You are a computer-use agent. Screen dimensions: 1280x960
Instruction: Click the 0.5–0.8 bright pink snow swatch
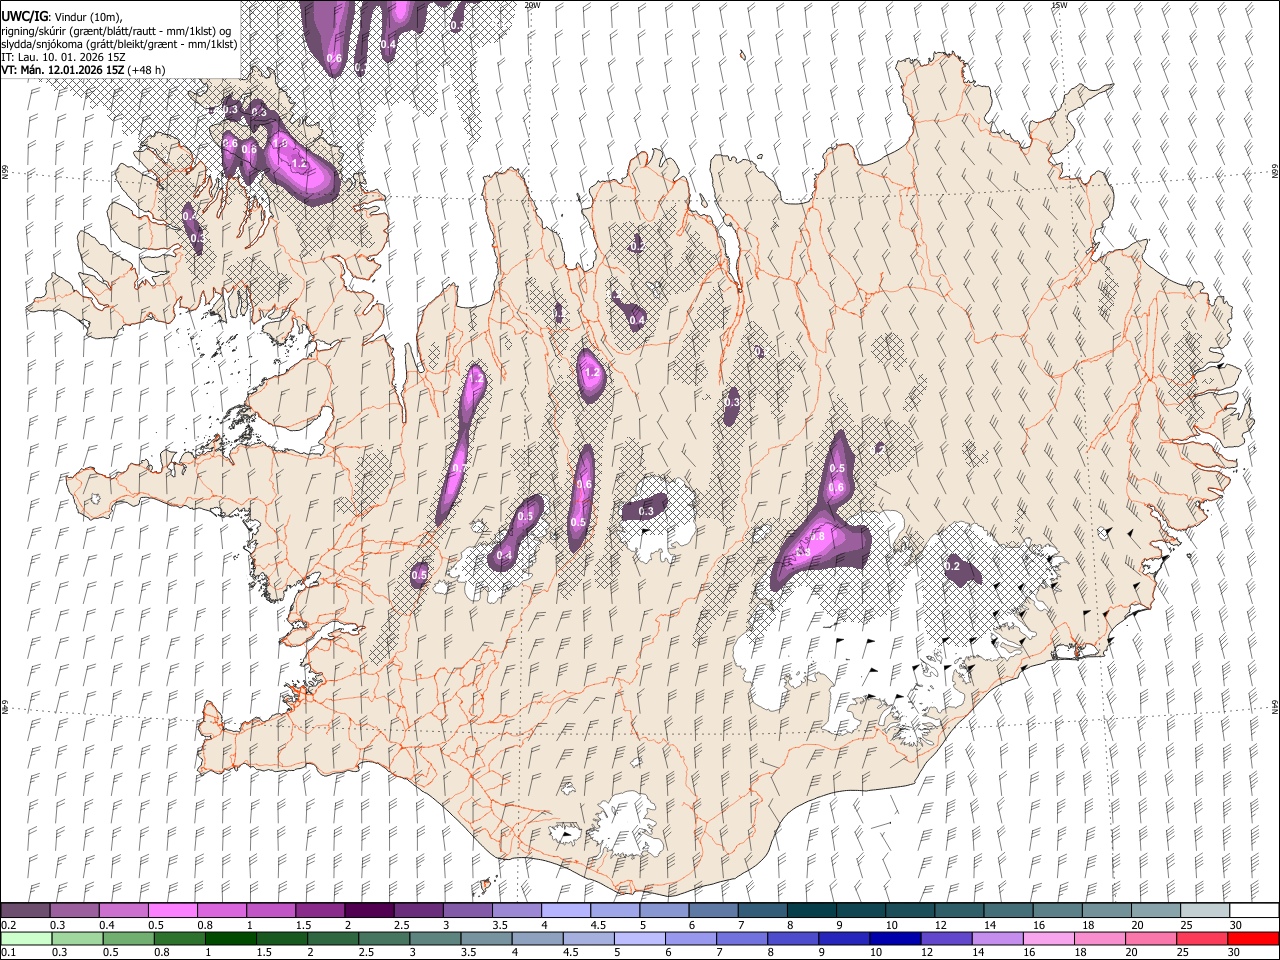point(172,911)
